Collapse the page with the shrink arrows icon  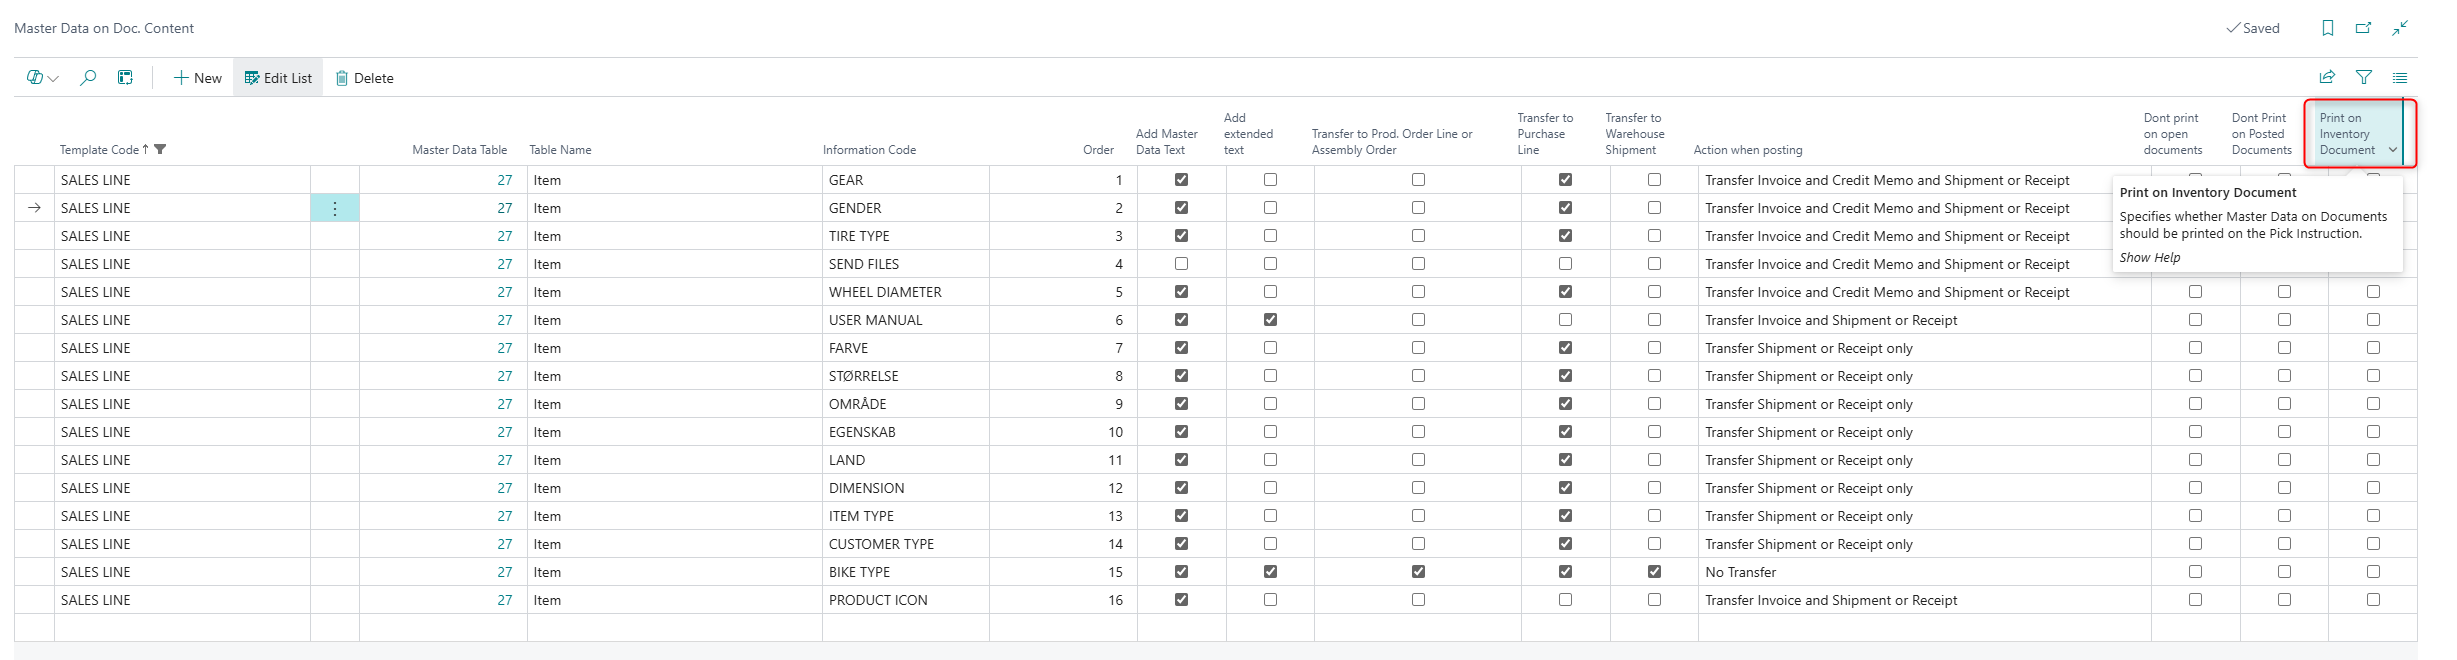2400,28
